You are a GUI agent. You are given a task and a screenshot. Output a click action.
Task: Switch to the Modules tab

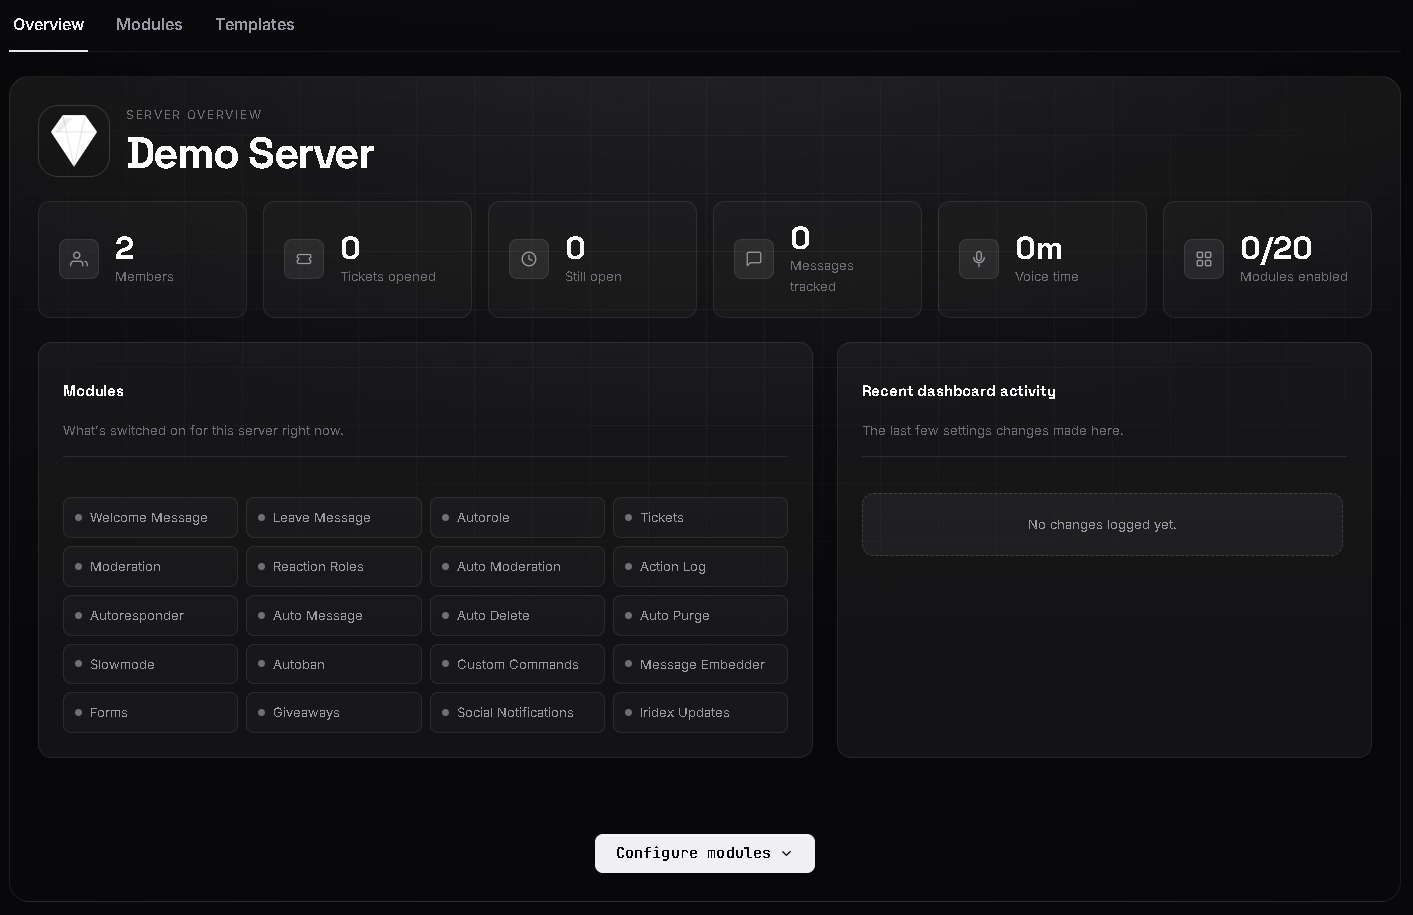point(149,25)
